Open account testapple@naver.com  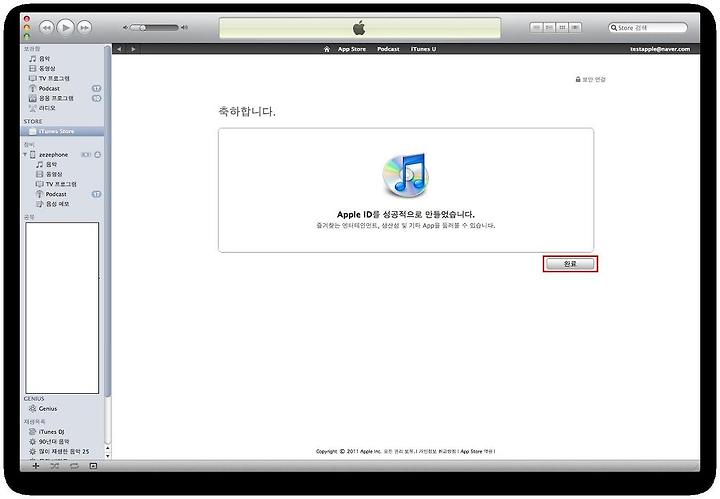(660, 49)
